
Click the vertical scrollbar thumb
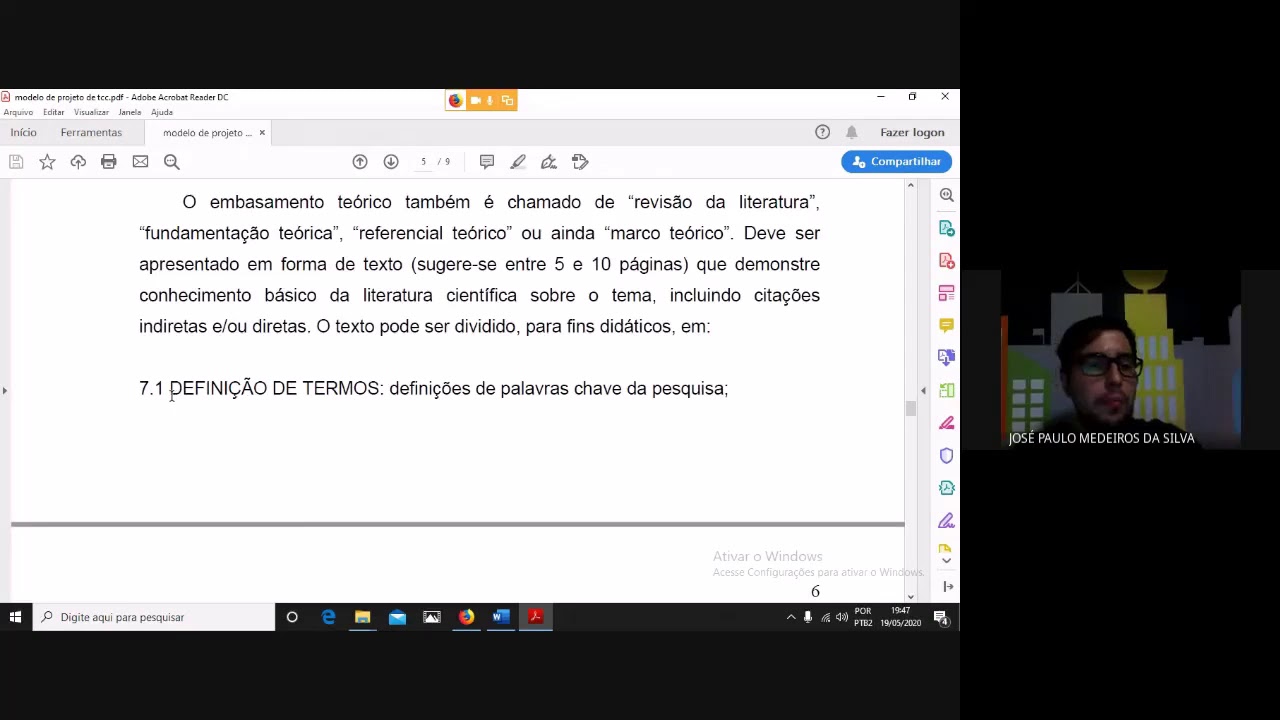[910, 409]
